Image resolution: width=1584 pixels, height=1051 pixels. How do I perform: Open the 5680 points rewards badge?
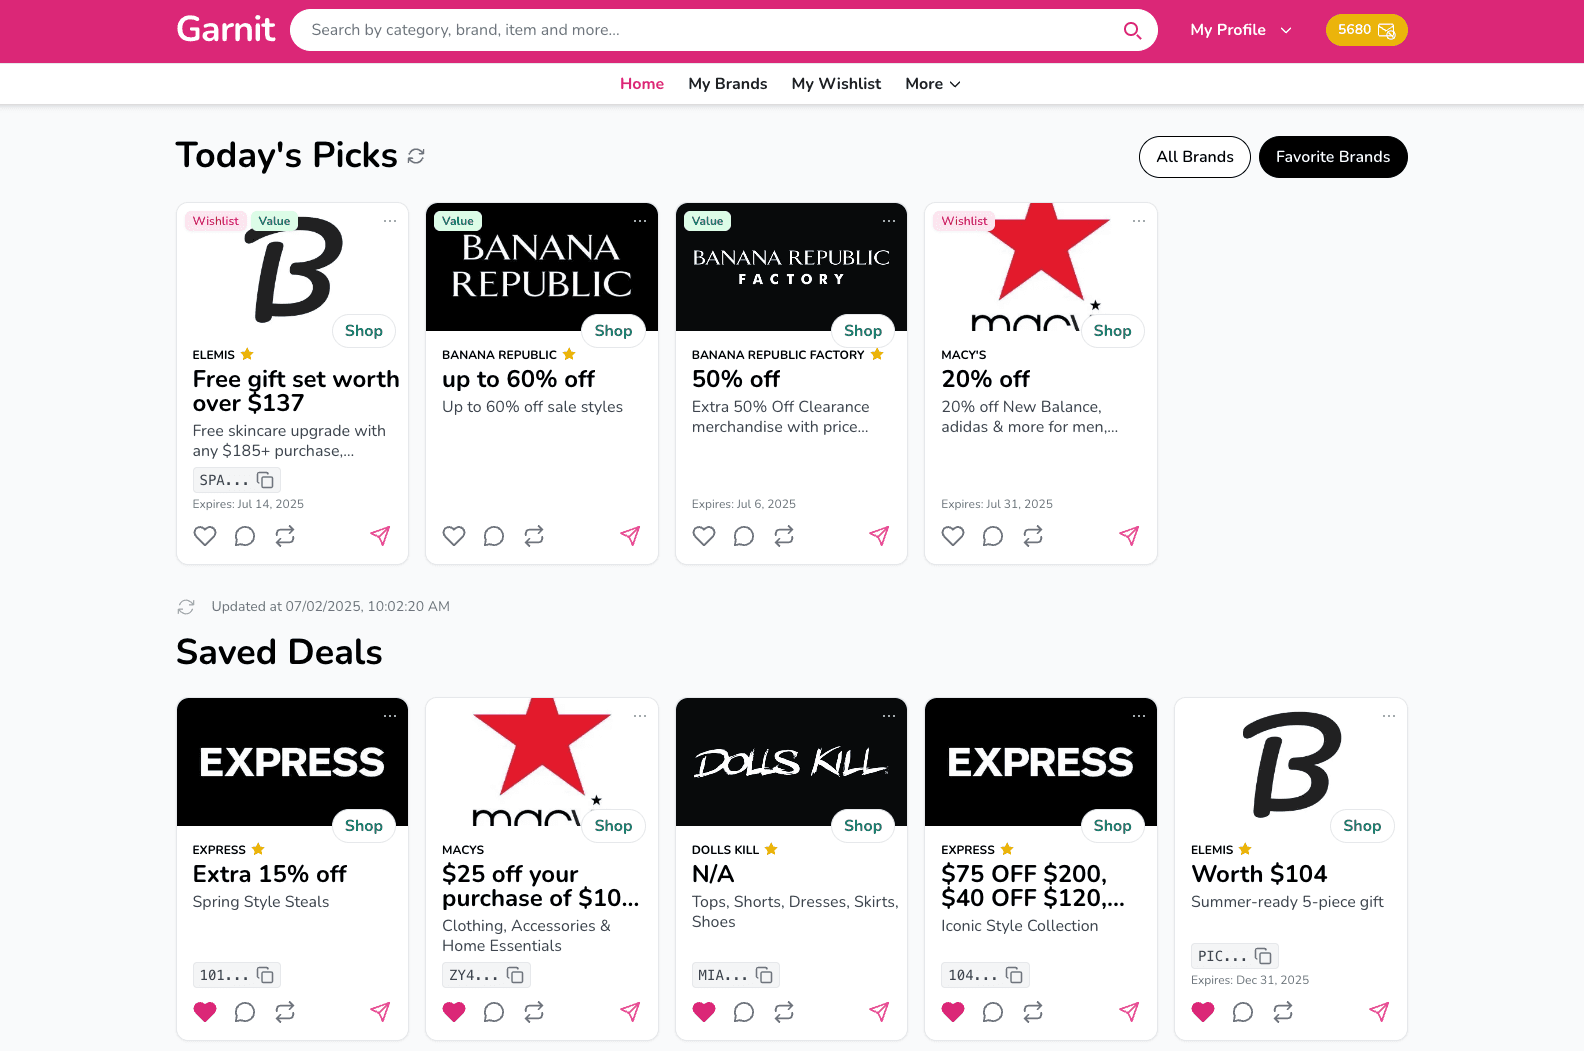1366,30
